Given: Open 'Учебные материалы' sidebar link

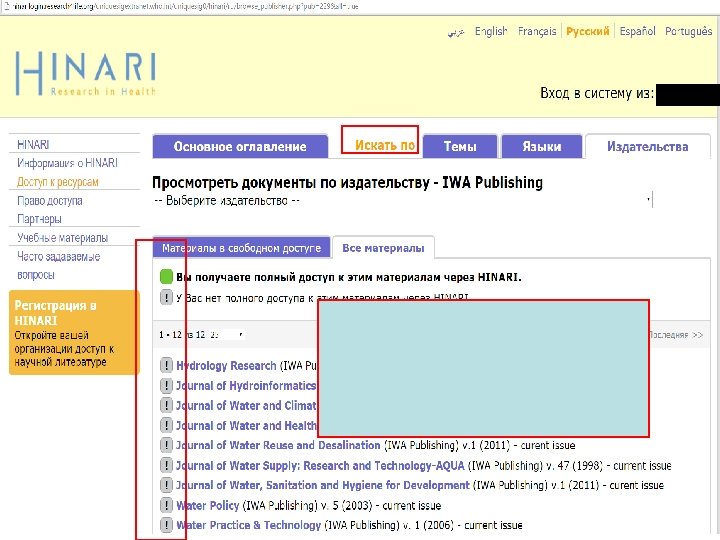Looking at the screenshot, I should pos(62,238).
